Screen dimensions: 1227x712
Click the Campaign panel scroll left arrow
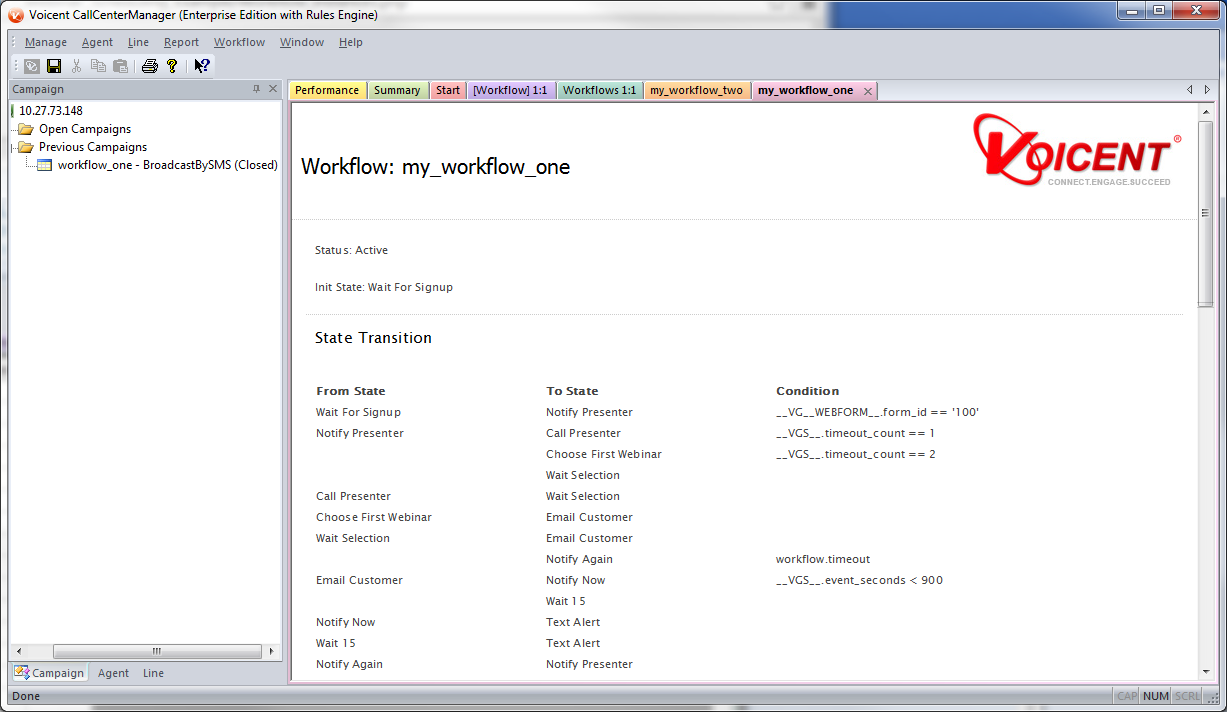point(19,651)
